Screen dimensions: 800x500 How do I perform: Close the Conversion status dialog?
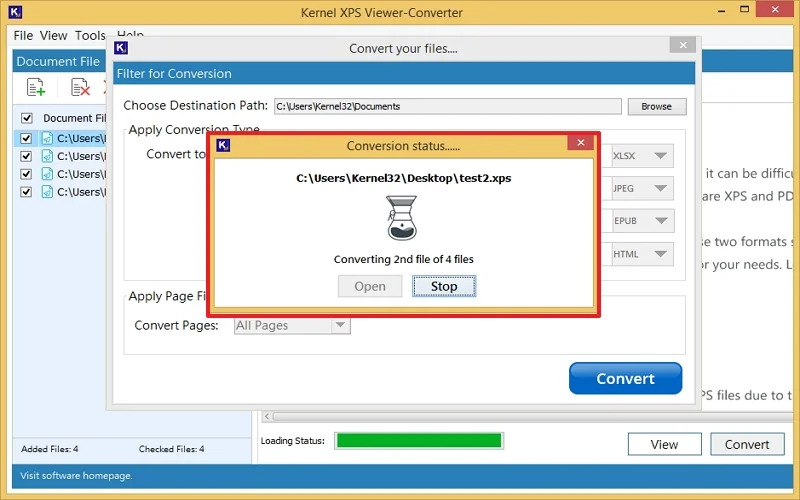pos(581,142)
